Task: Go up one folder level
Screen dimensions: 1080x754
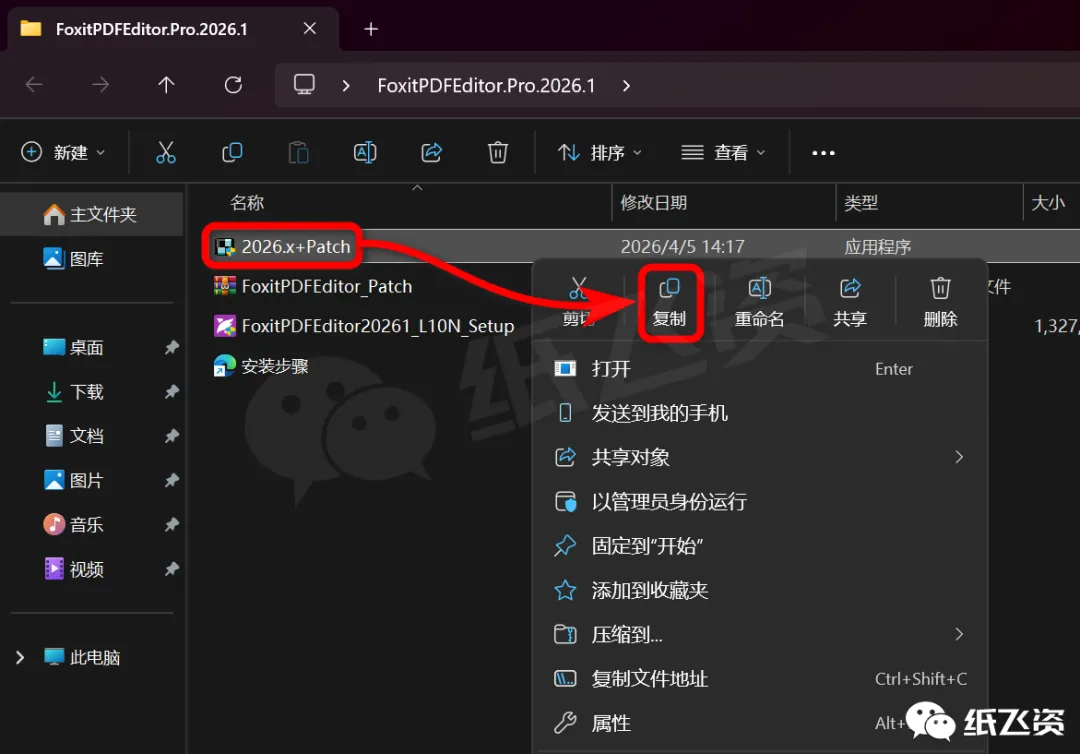Action: tap(166, 85)
